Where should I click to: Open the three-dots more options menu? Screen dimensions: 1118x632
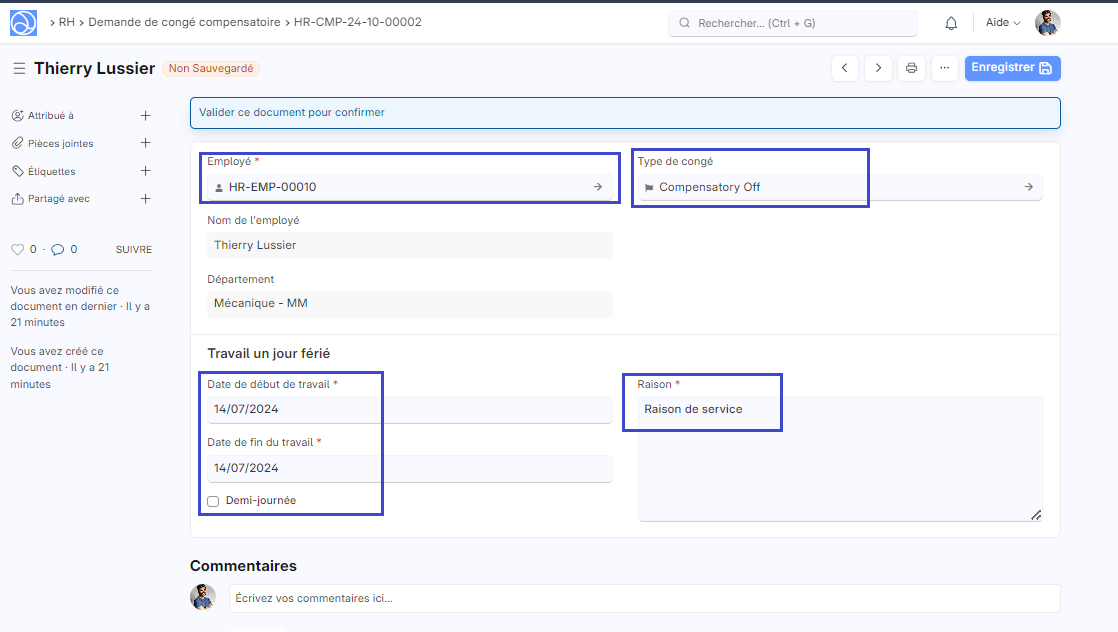coord(944,68)
